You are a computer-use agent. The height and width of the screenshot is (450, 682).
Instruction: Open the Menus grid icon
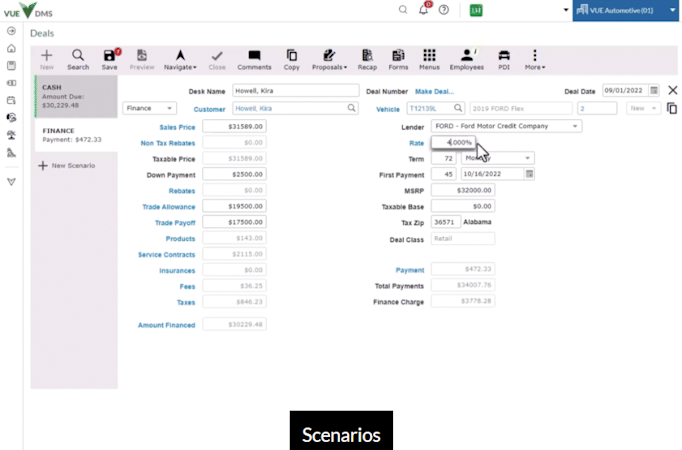(x=429, y=60)
